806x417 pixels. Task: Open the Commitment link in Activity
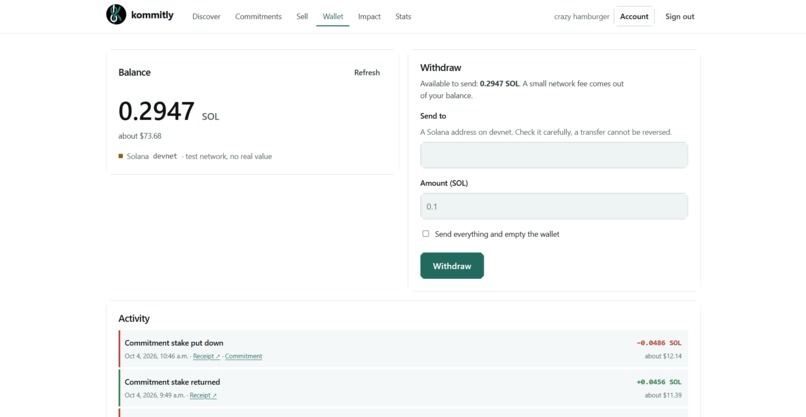[243, 356]
